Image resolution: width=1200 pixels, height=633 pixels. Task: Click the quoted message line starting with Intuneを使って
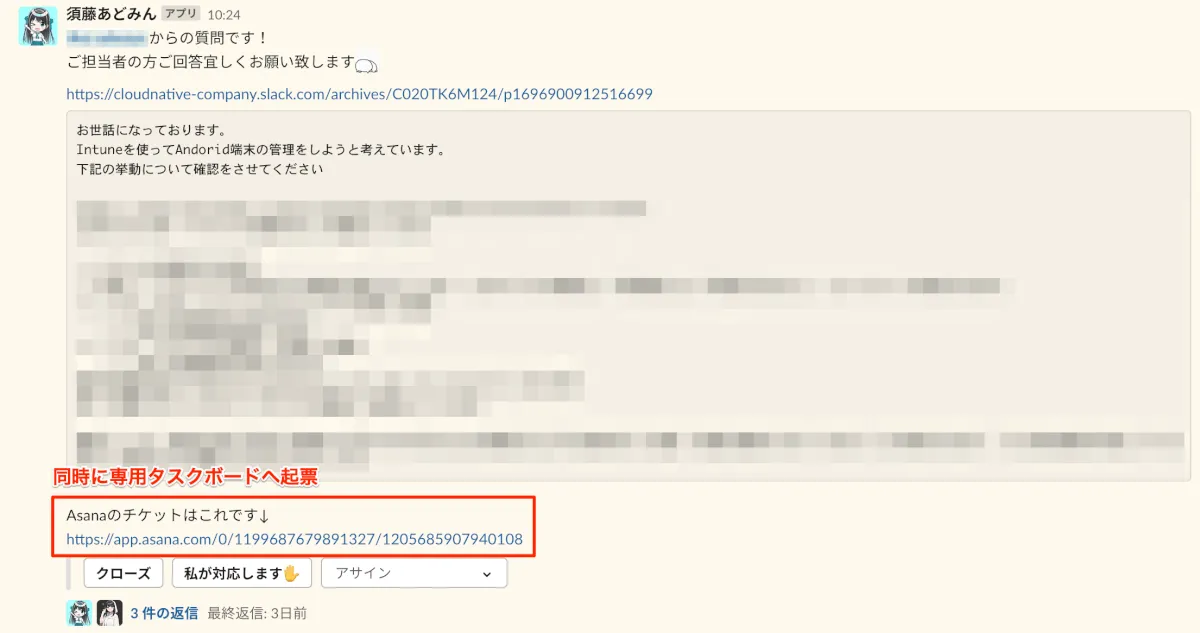260,149
